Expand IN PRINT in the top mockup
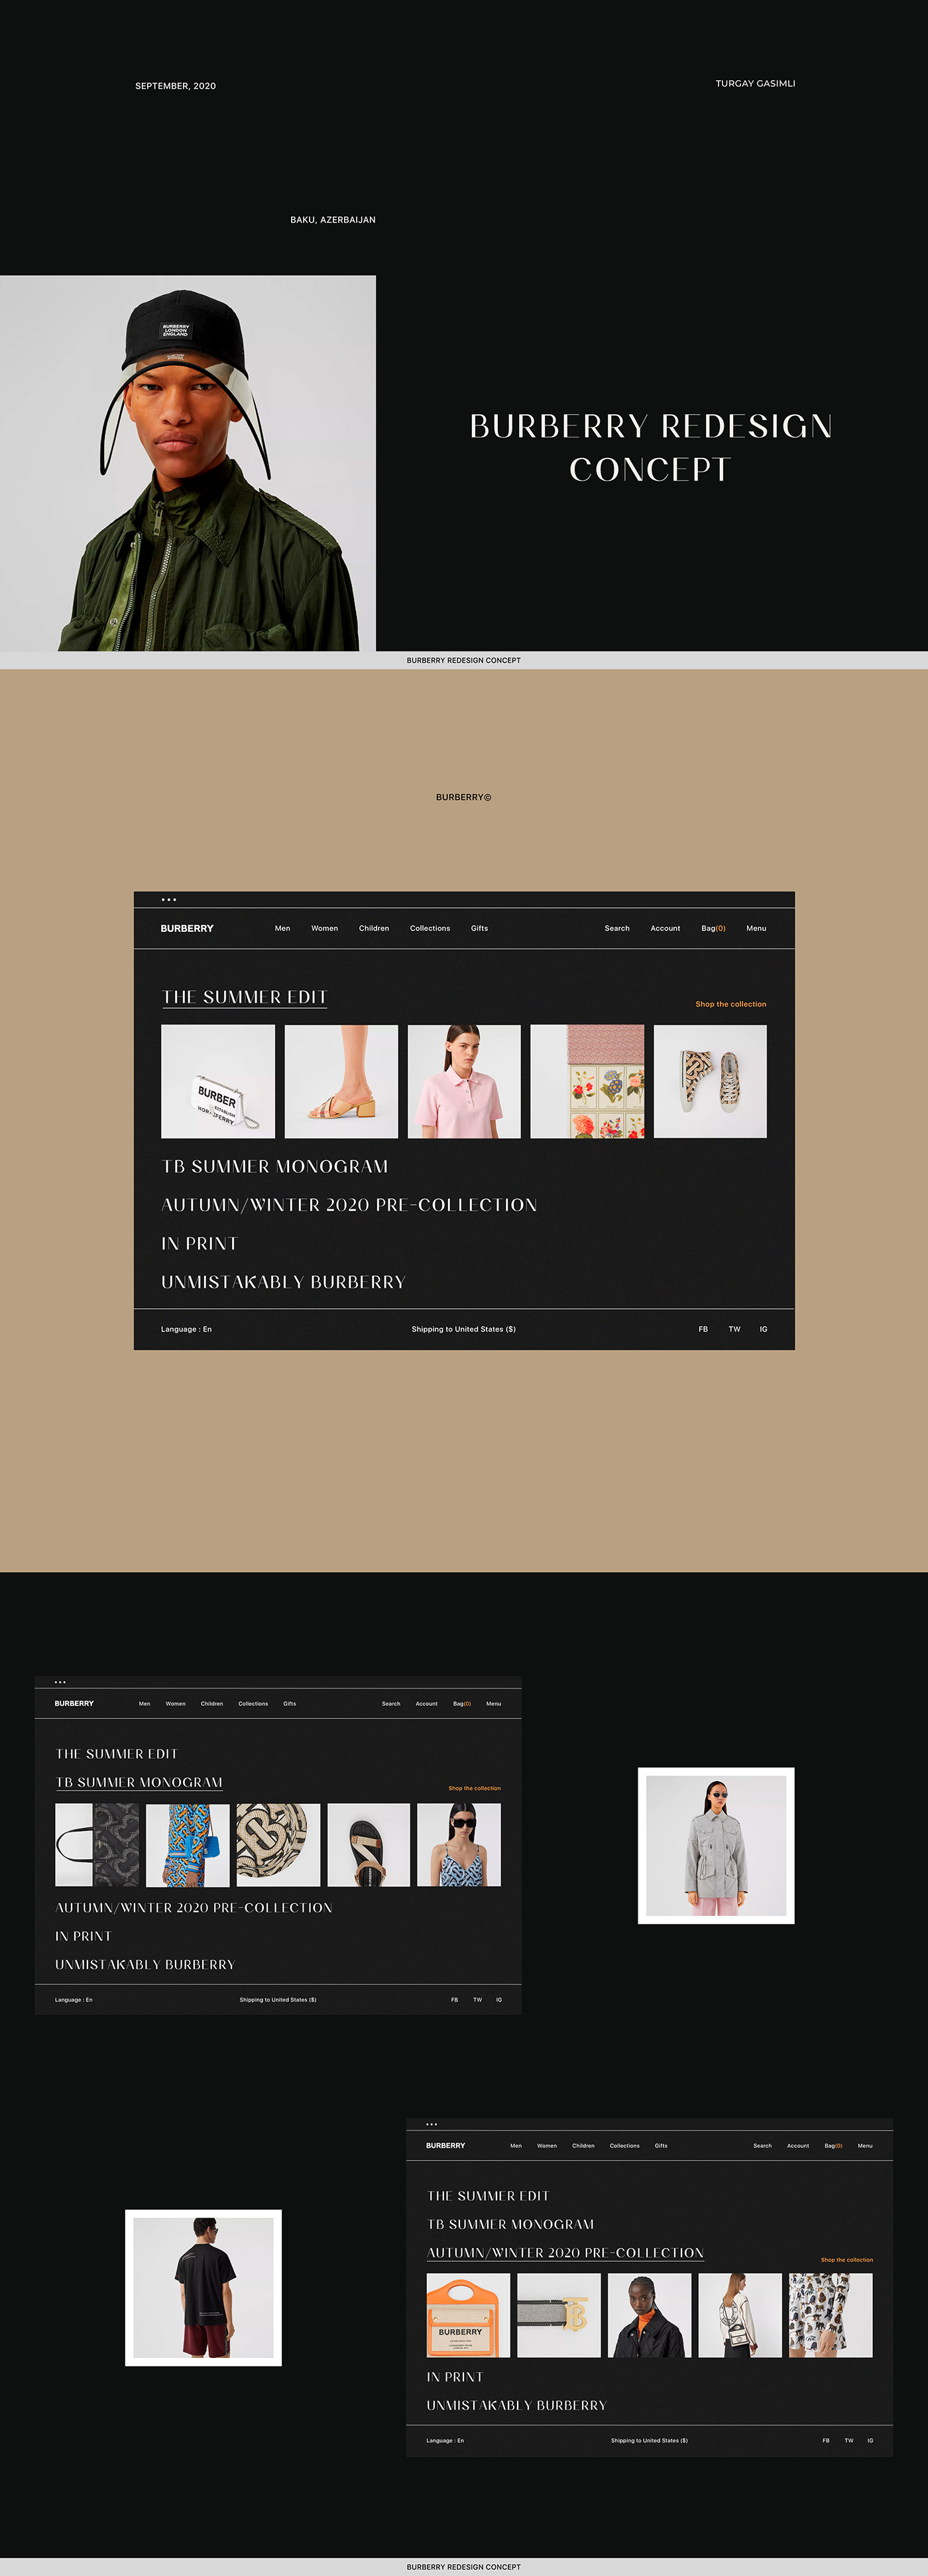 pyautogui.click(x=199, y=1243)
